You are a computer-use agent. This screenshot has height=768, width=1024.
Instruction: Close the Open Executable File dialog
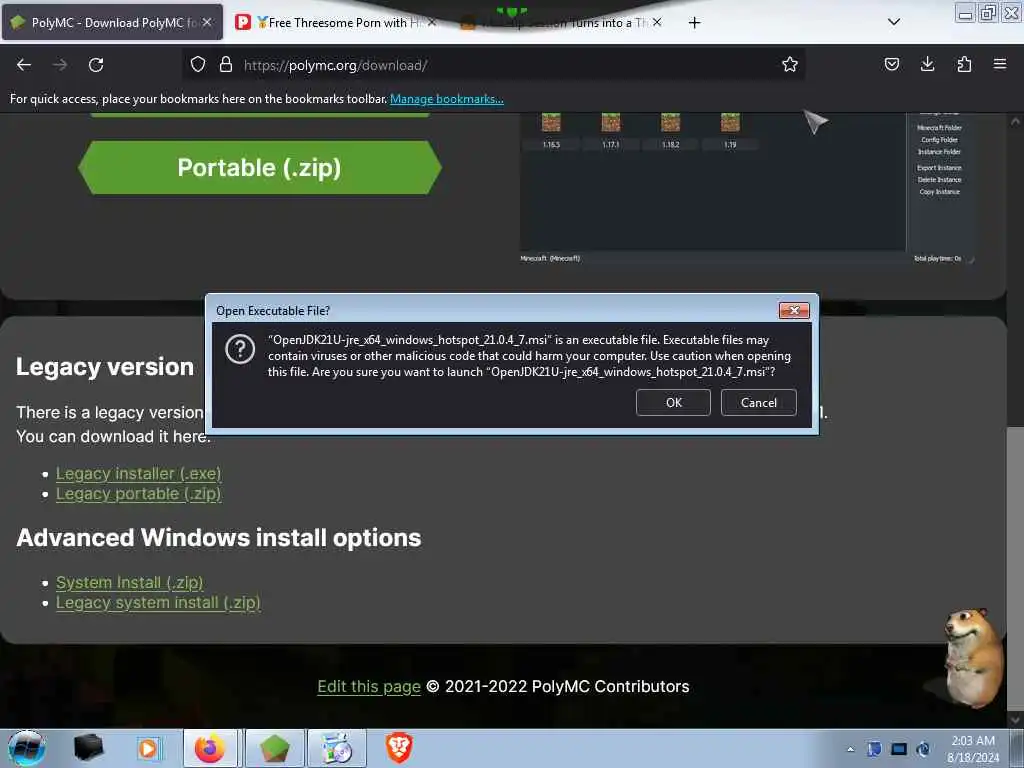coord(794,310)
